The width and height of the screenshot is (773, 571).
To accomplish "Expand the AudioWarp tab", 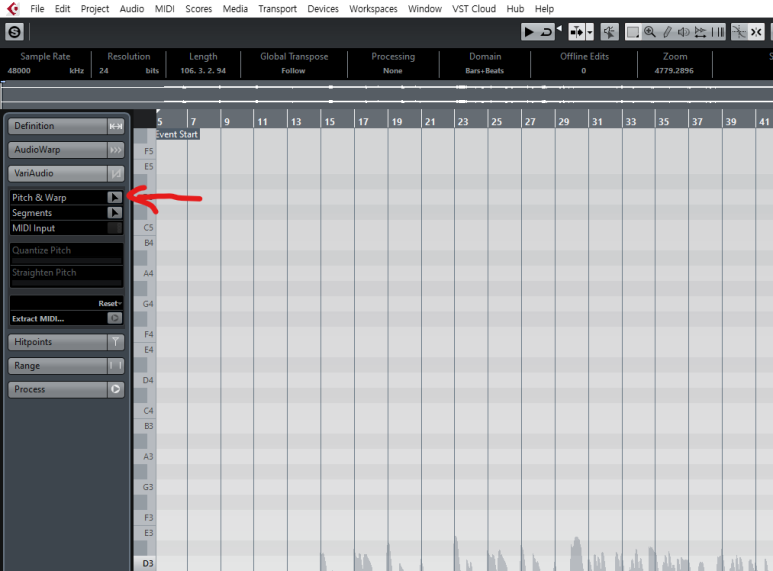I will (58, 149).
